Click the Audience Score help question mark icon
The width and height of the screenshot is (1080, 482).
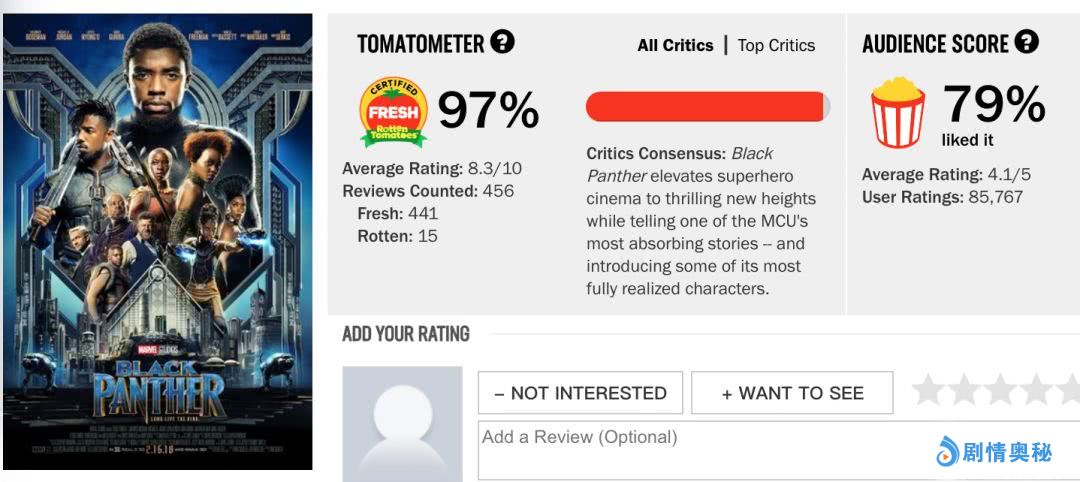(1027, 42)
